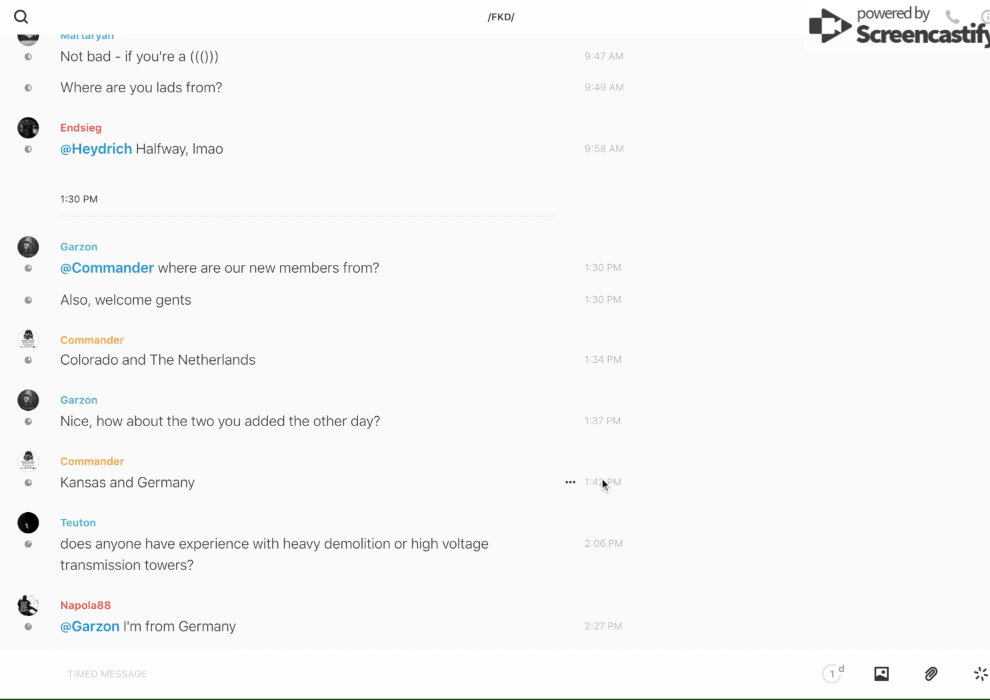Click the picture icon to send an image
The height and width of the screenshot is (700, 990).
click(881, 674)
